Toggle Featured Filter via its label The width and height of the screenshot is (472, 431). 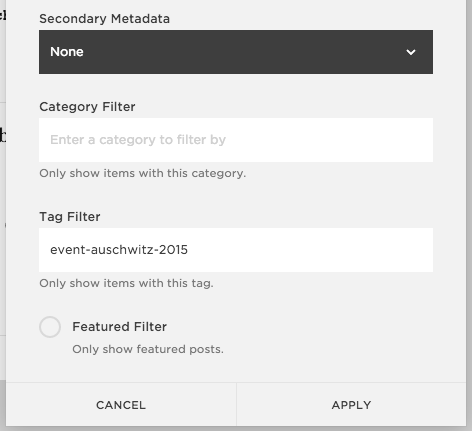pyautogui.click(x=119, y=327)
